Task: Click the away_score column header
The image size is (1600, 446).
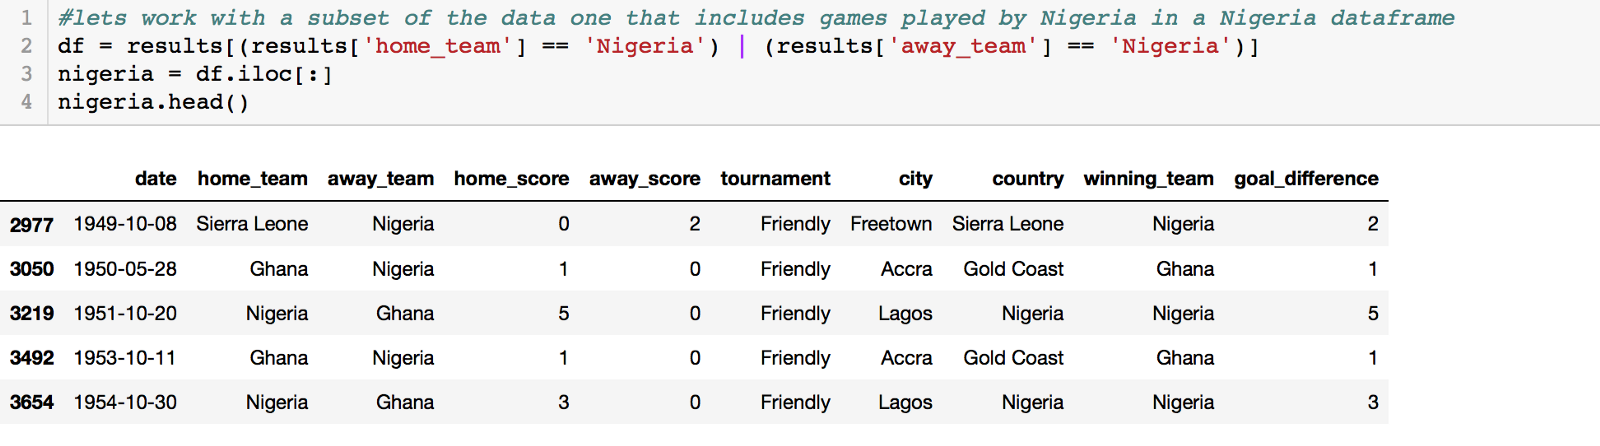Action: coord(644,179)
